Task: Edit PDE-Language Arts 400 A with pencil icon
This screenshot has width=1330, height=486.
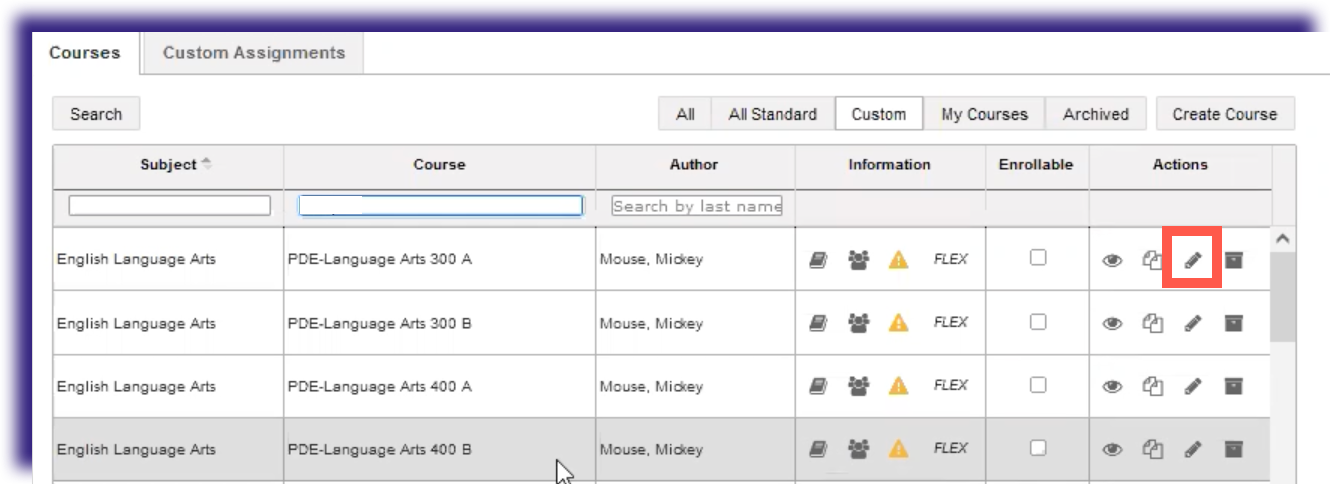Action: point(1192,386)
